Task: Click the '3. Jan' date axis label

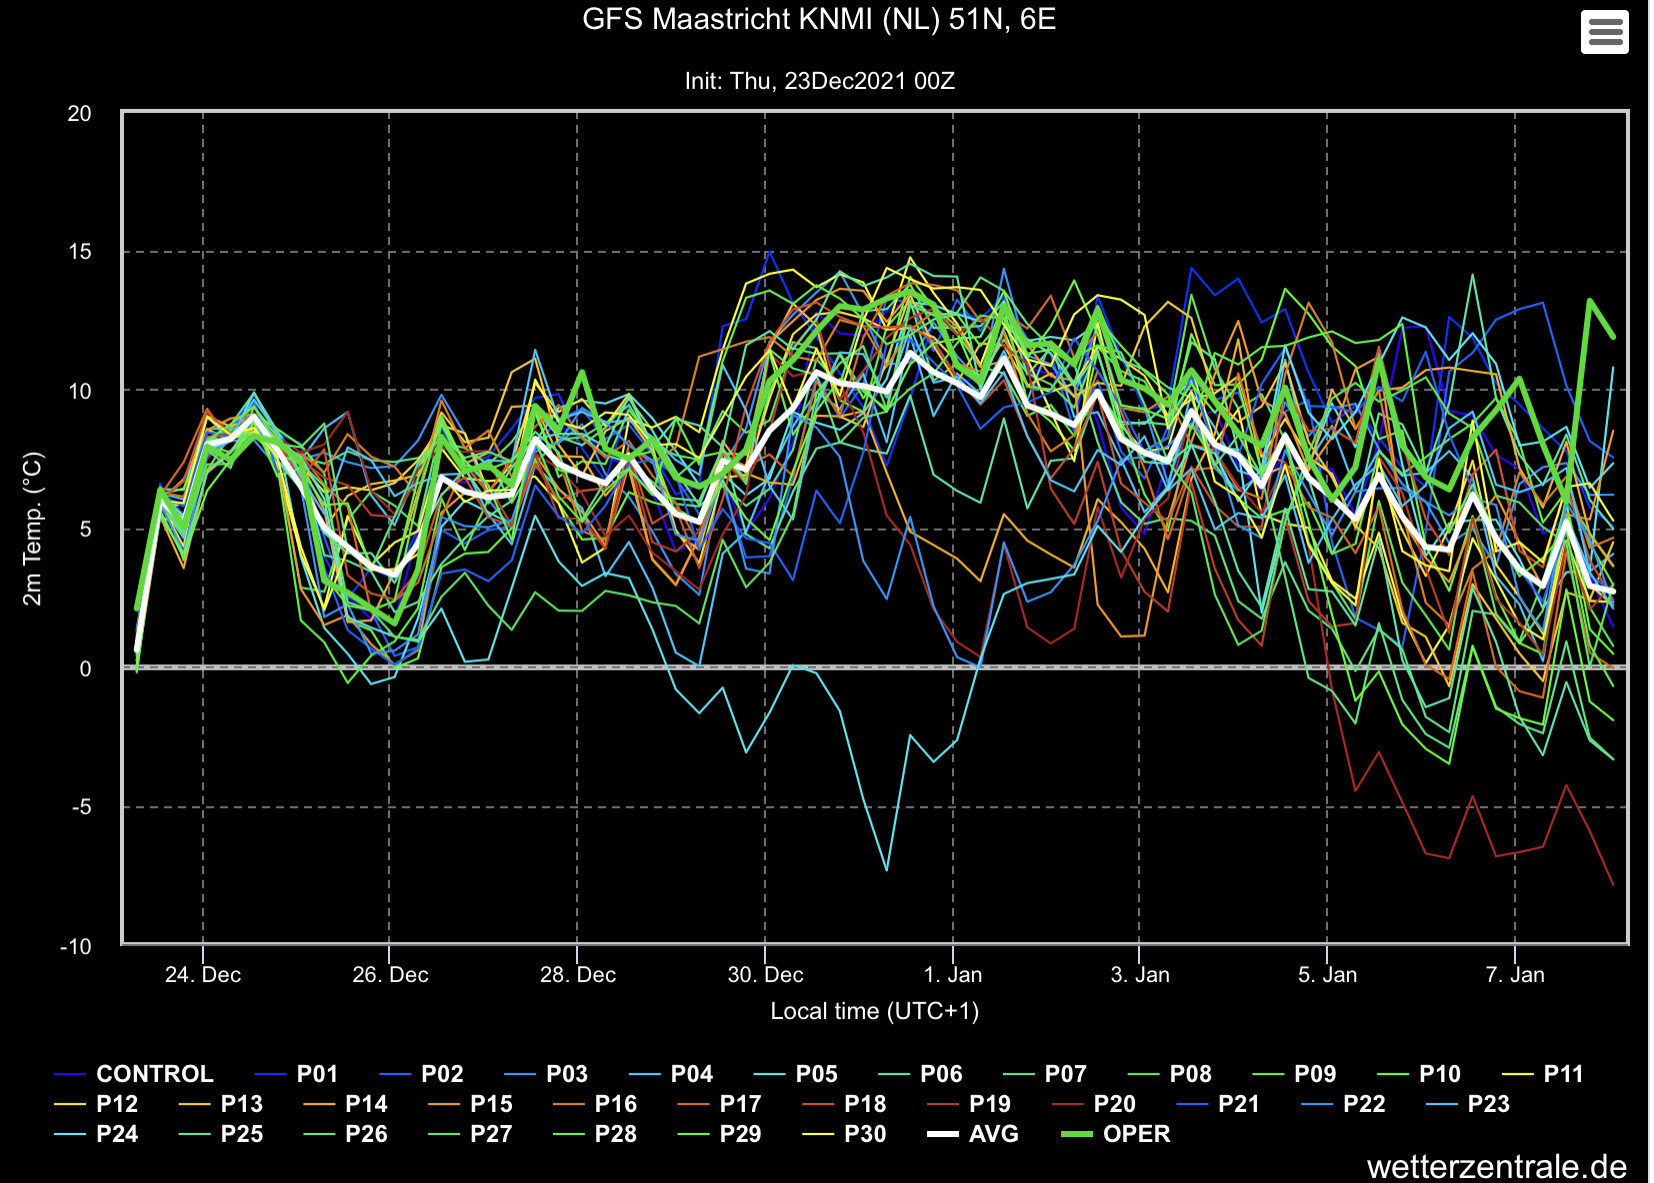Action: [x=1140, y=975]
